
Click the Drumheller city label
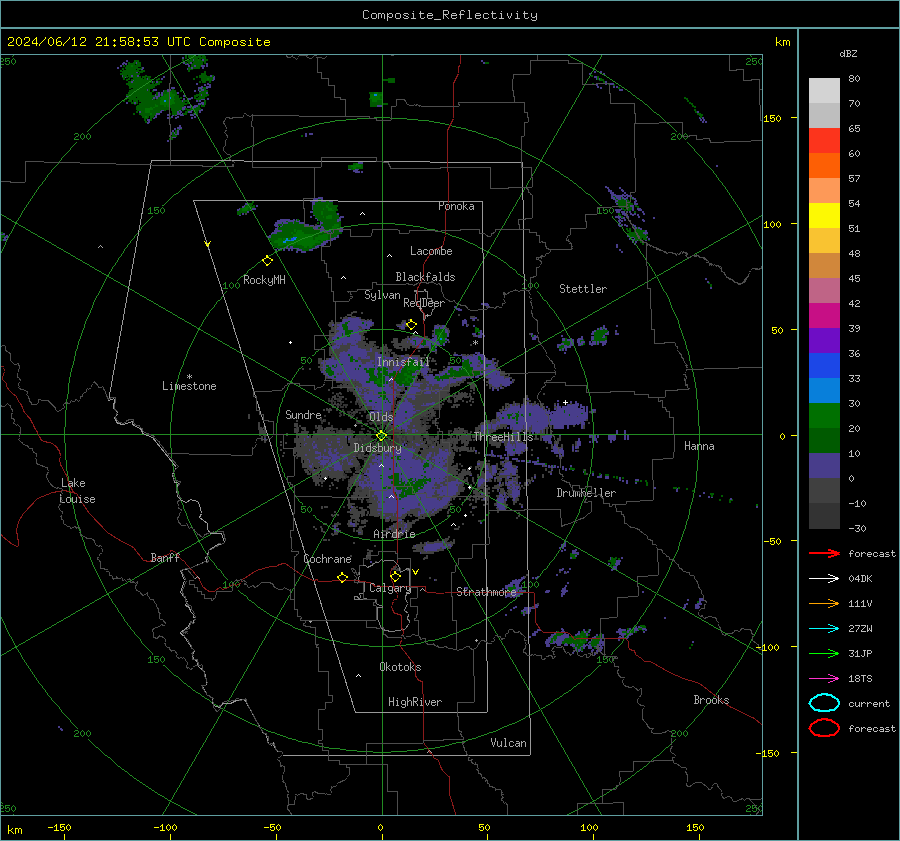click(x=586, y=493)
